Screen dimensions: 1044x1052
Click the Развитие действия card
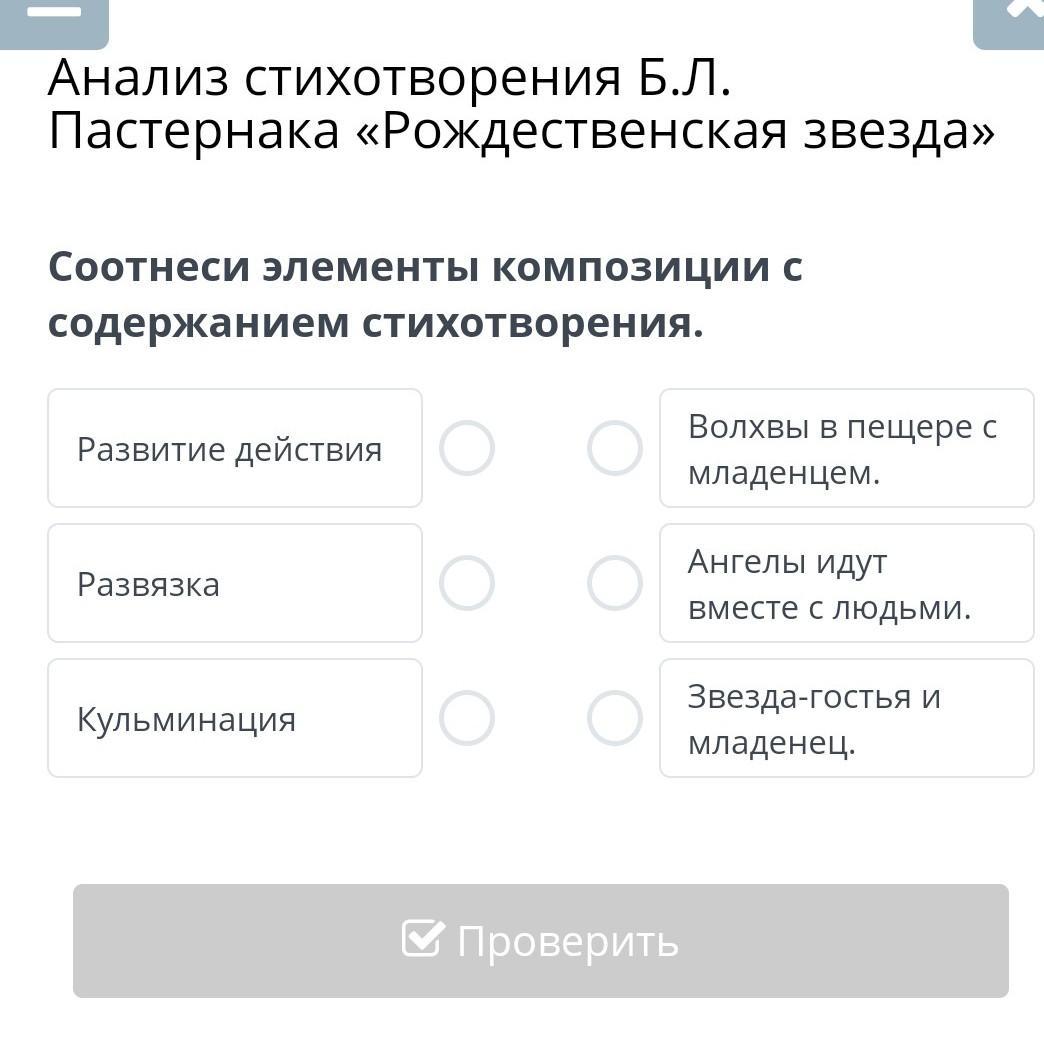click(235, 448)
